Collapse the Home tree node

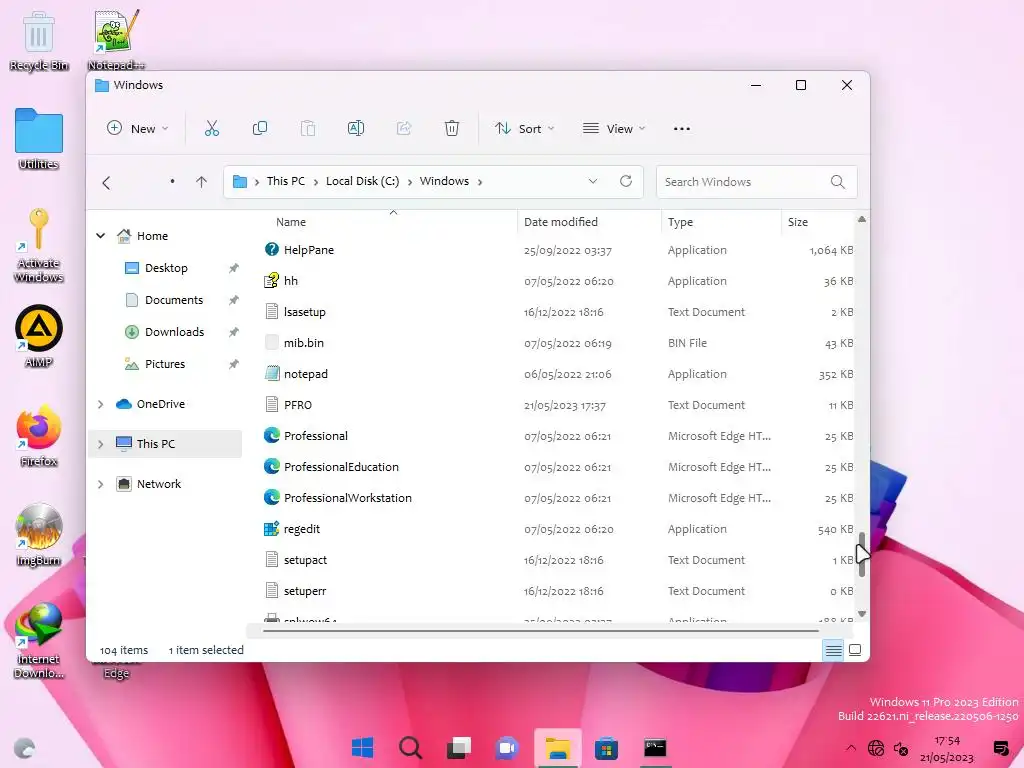tap(101, 236)
